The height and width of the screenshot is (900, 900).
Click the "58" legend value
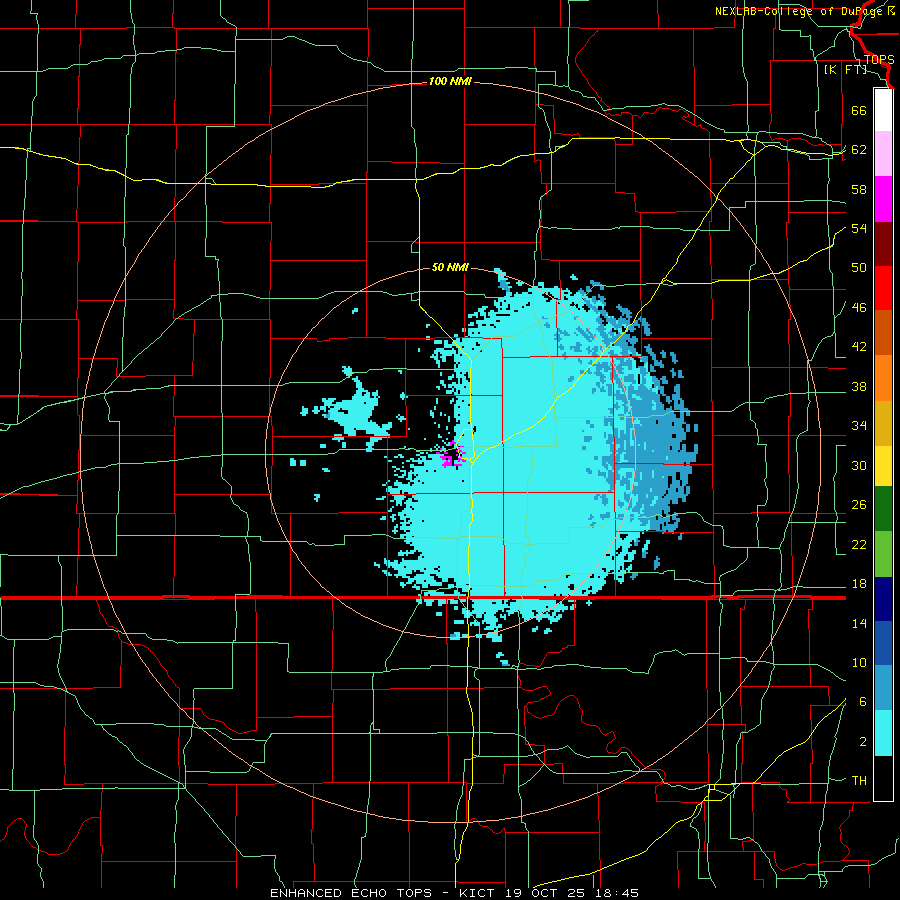[x=859, y=189]
